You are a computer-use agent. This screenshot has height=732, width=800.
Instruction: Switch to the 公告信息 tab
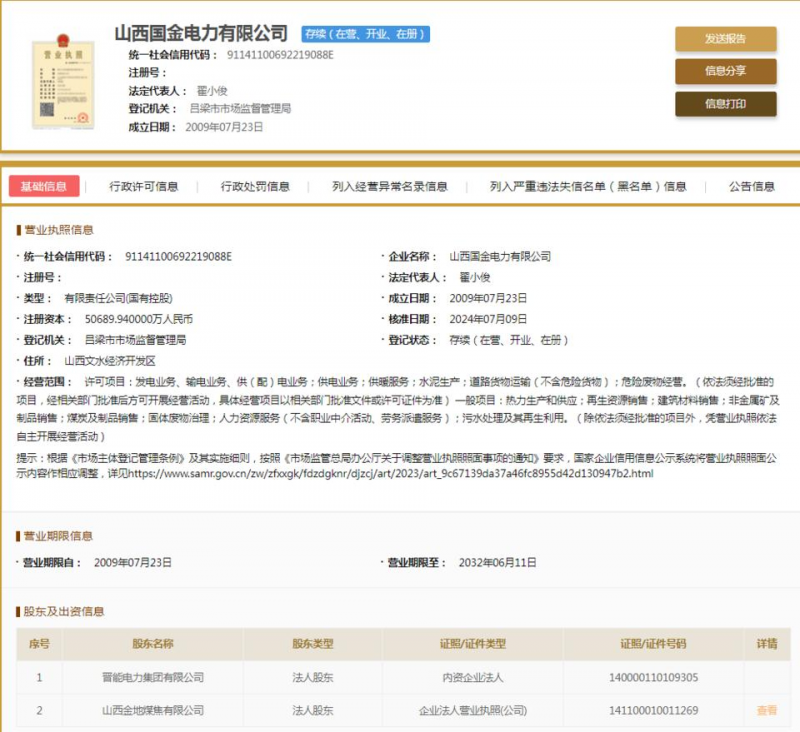click(x=751, y=186)
